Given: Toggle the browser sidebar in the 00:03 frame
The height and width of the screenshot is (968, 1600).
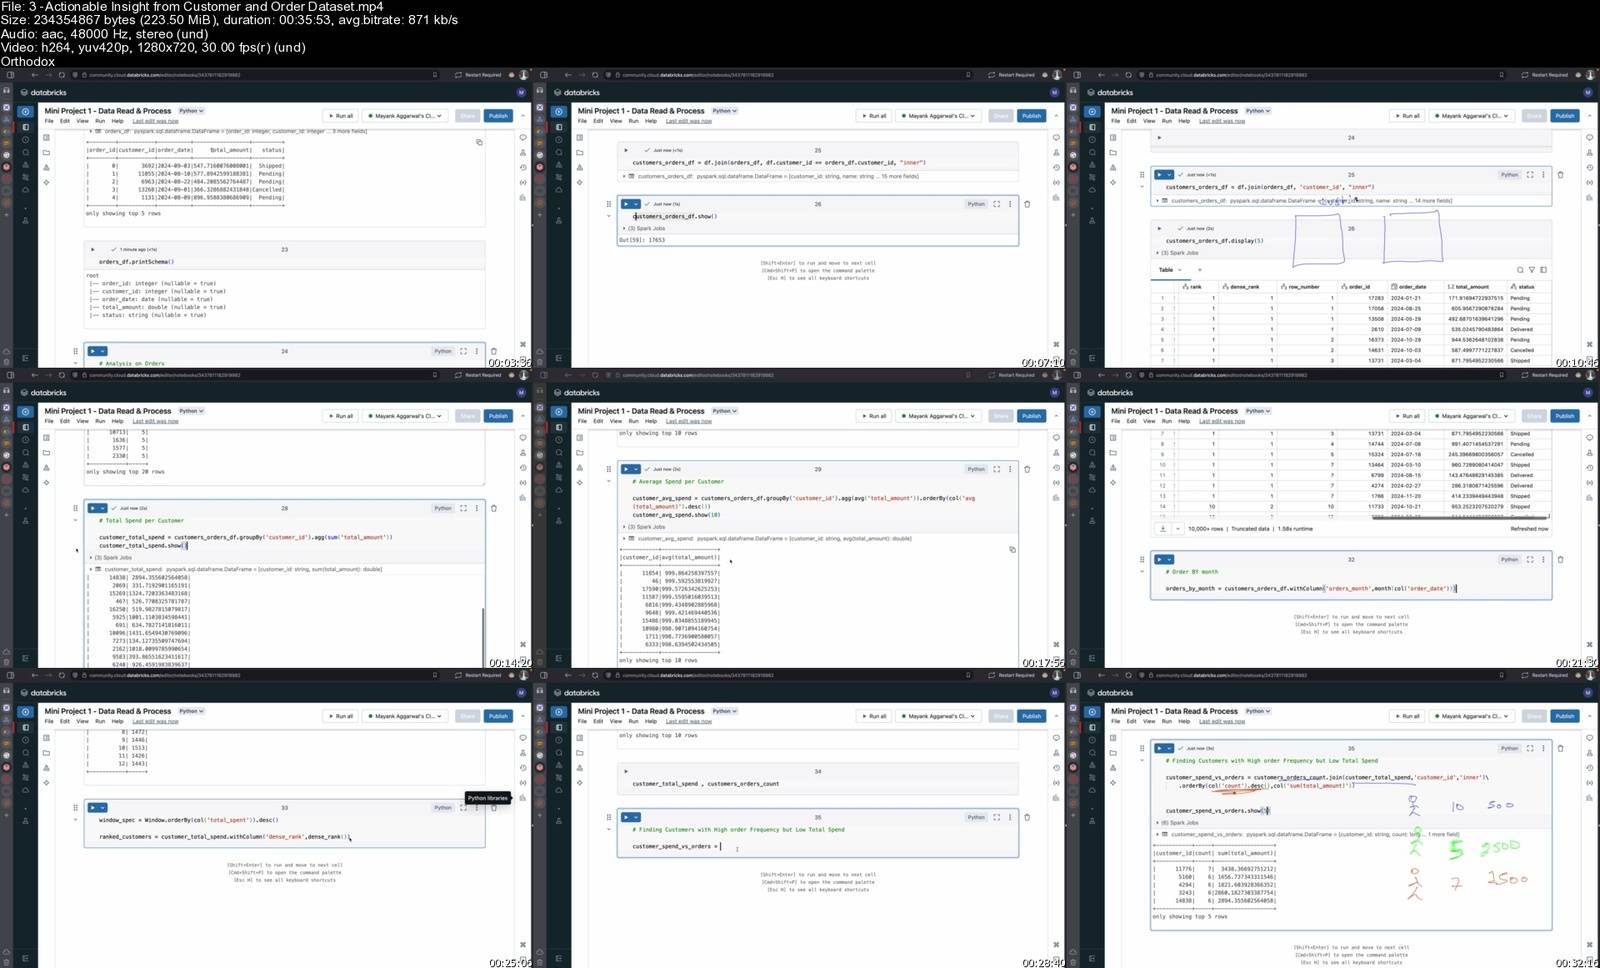Looking at the screenshot, I should tap(10, 75).
